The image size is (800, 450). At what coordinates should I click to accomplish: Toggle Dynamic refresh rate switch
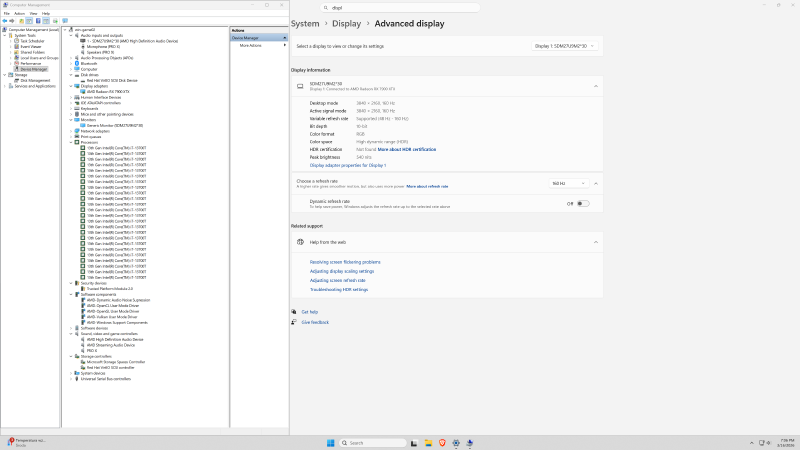[583, 204]
